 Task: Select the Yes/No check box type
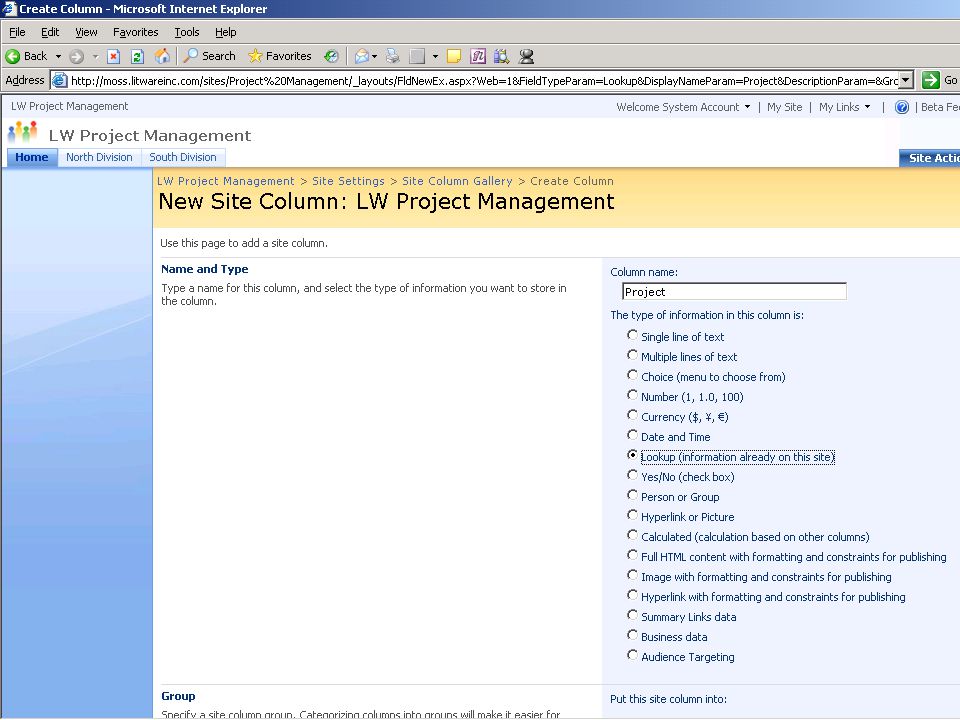(x=632, y=476)
